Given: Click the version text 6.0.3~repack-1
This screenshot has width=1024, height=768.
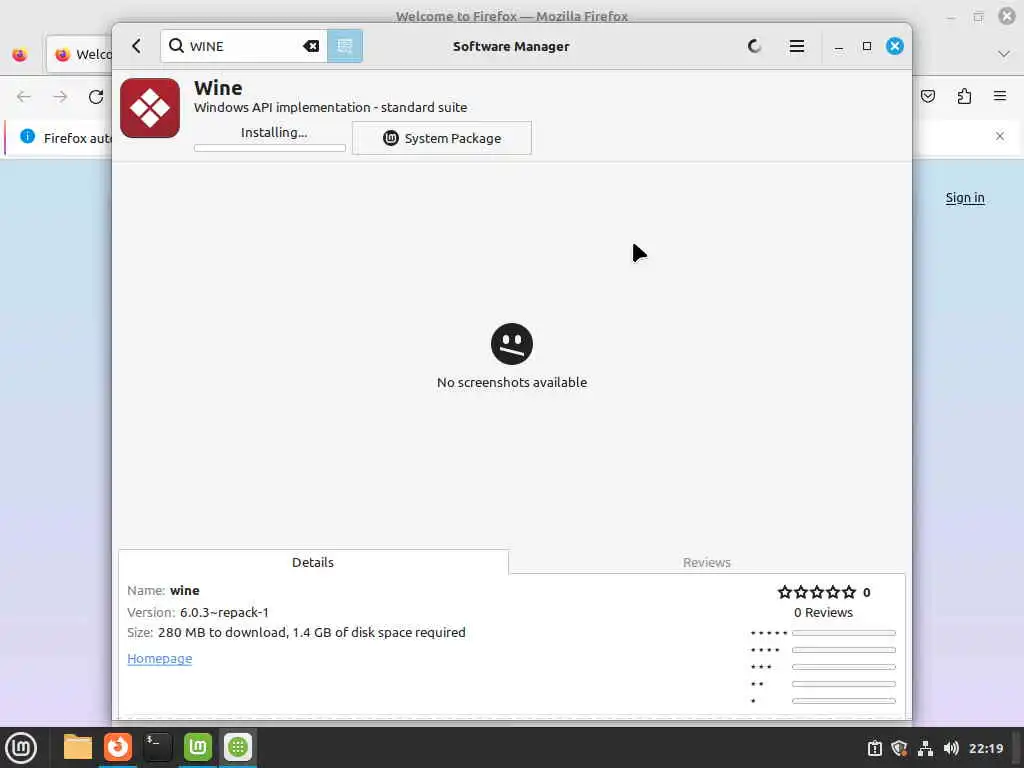Looking at the screenshot, I should point(224,613).
